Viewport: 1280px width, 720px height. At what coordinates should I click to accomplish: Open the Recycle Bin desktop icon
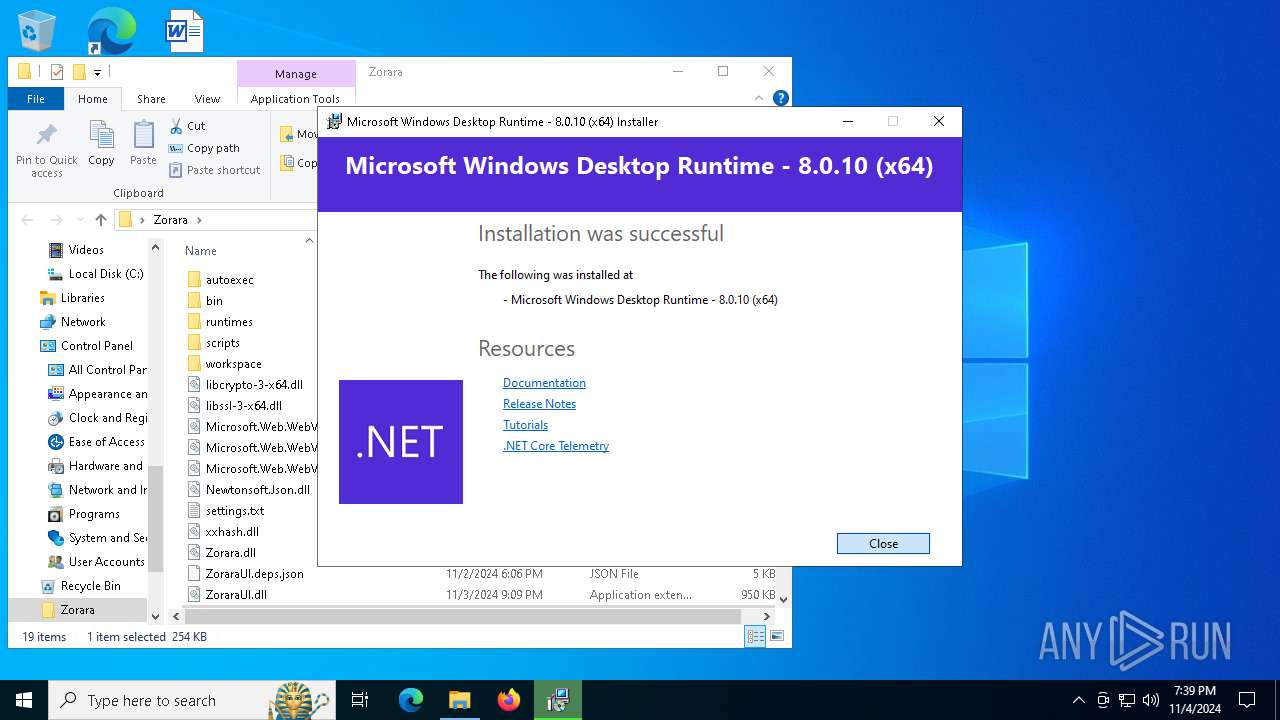[37, 31]
